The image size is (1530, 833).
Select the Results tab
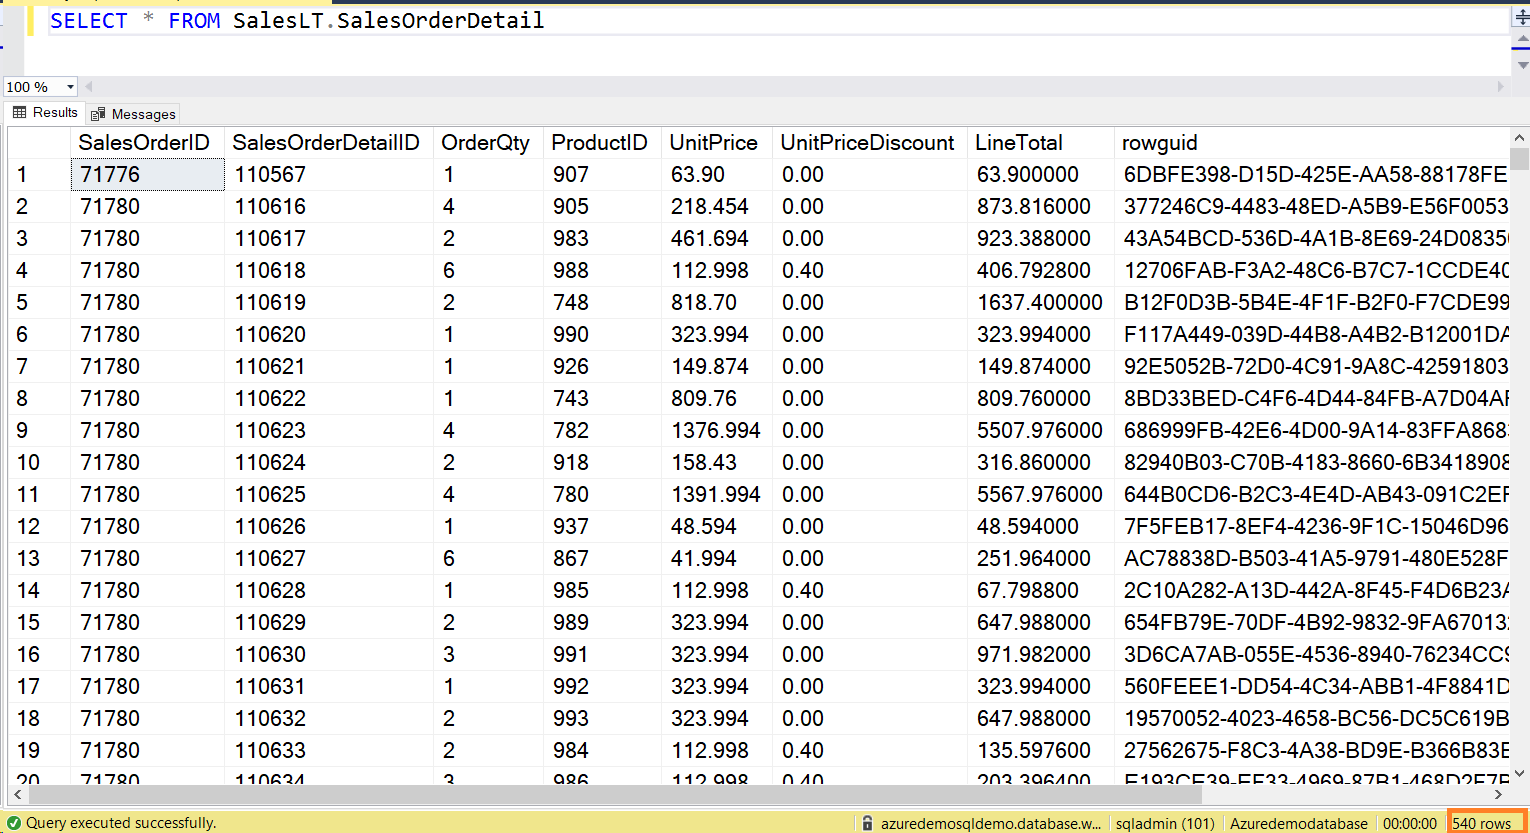click(44, 112)
